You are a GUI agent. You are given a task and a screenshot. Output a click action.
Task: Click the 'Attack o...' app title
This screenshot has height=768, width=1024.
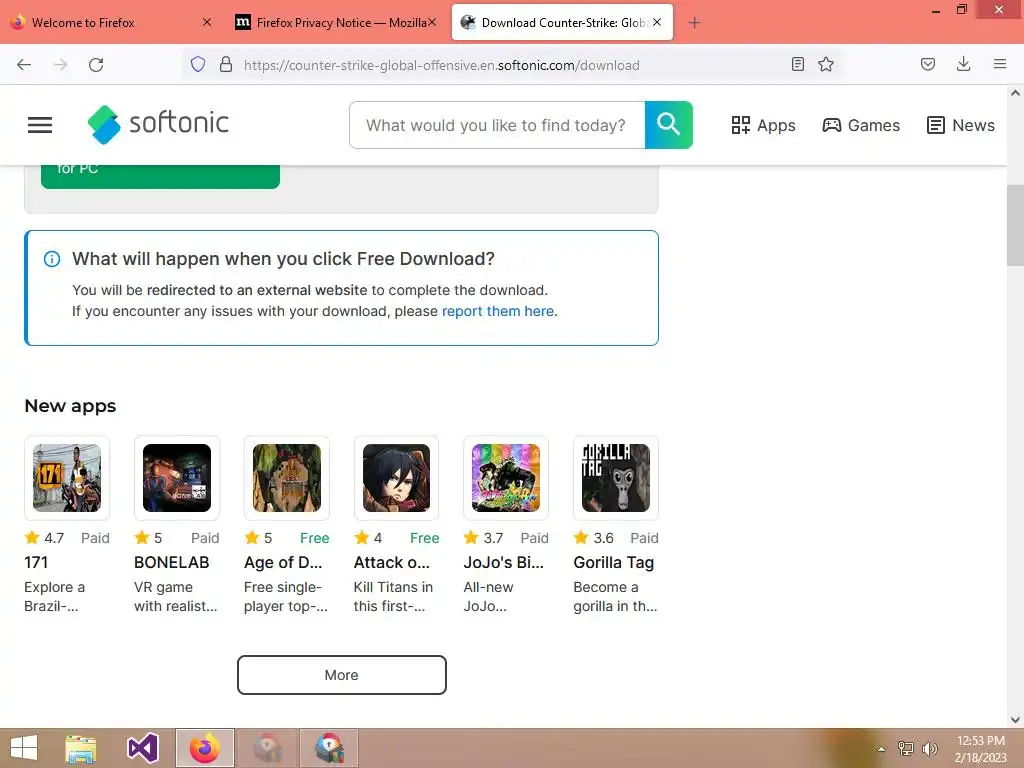[392, 562]
